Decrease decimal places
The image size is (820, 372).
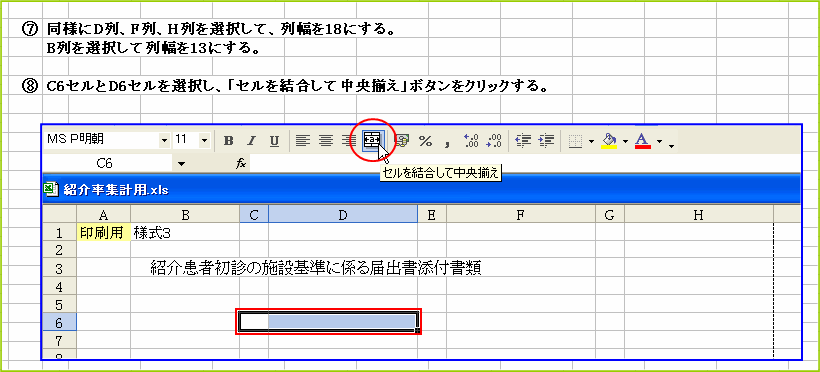tap(494, 141)
